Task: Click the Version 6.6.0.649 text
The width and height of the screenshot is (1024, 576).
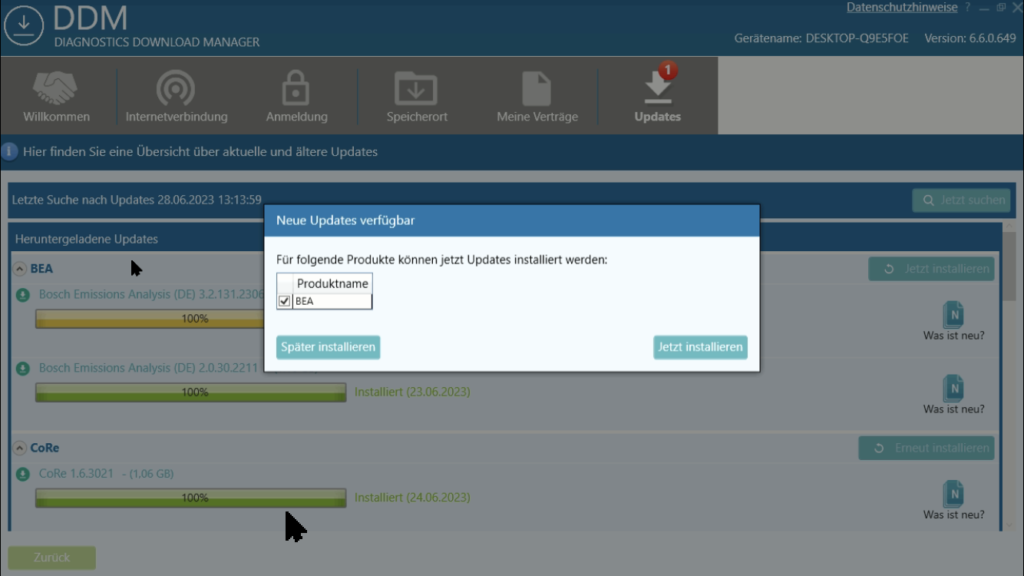Action: (x=970, y=39)
